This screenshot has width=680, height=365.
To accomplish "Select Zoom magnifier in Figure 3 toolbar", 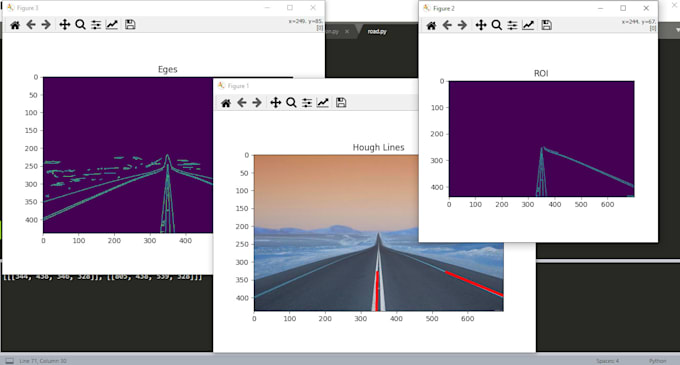I will coord(80,25).
